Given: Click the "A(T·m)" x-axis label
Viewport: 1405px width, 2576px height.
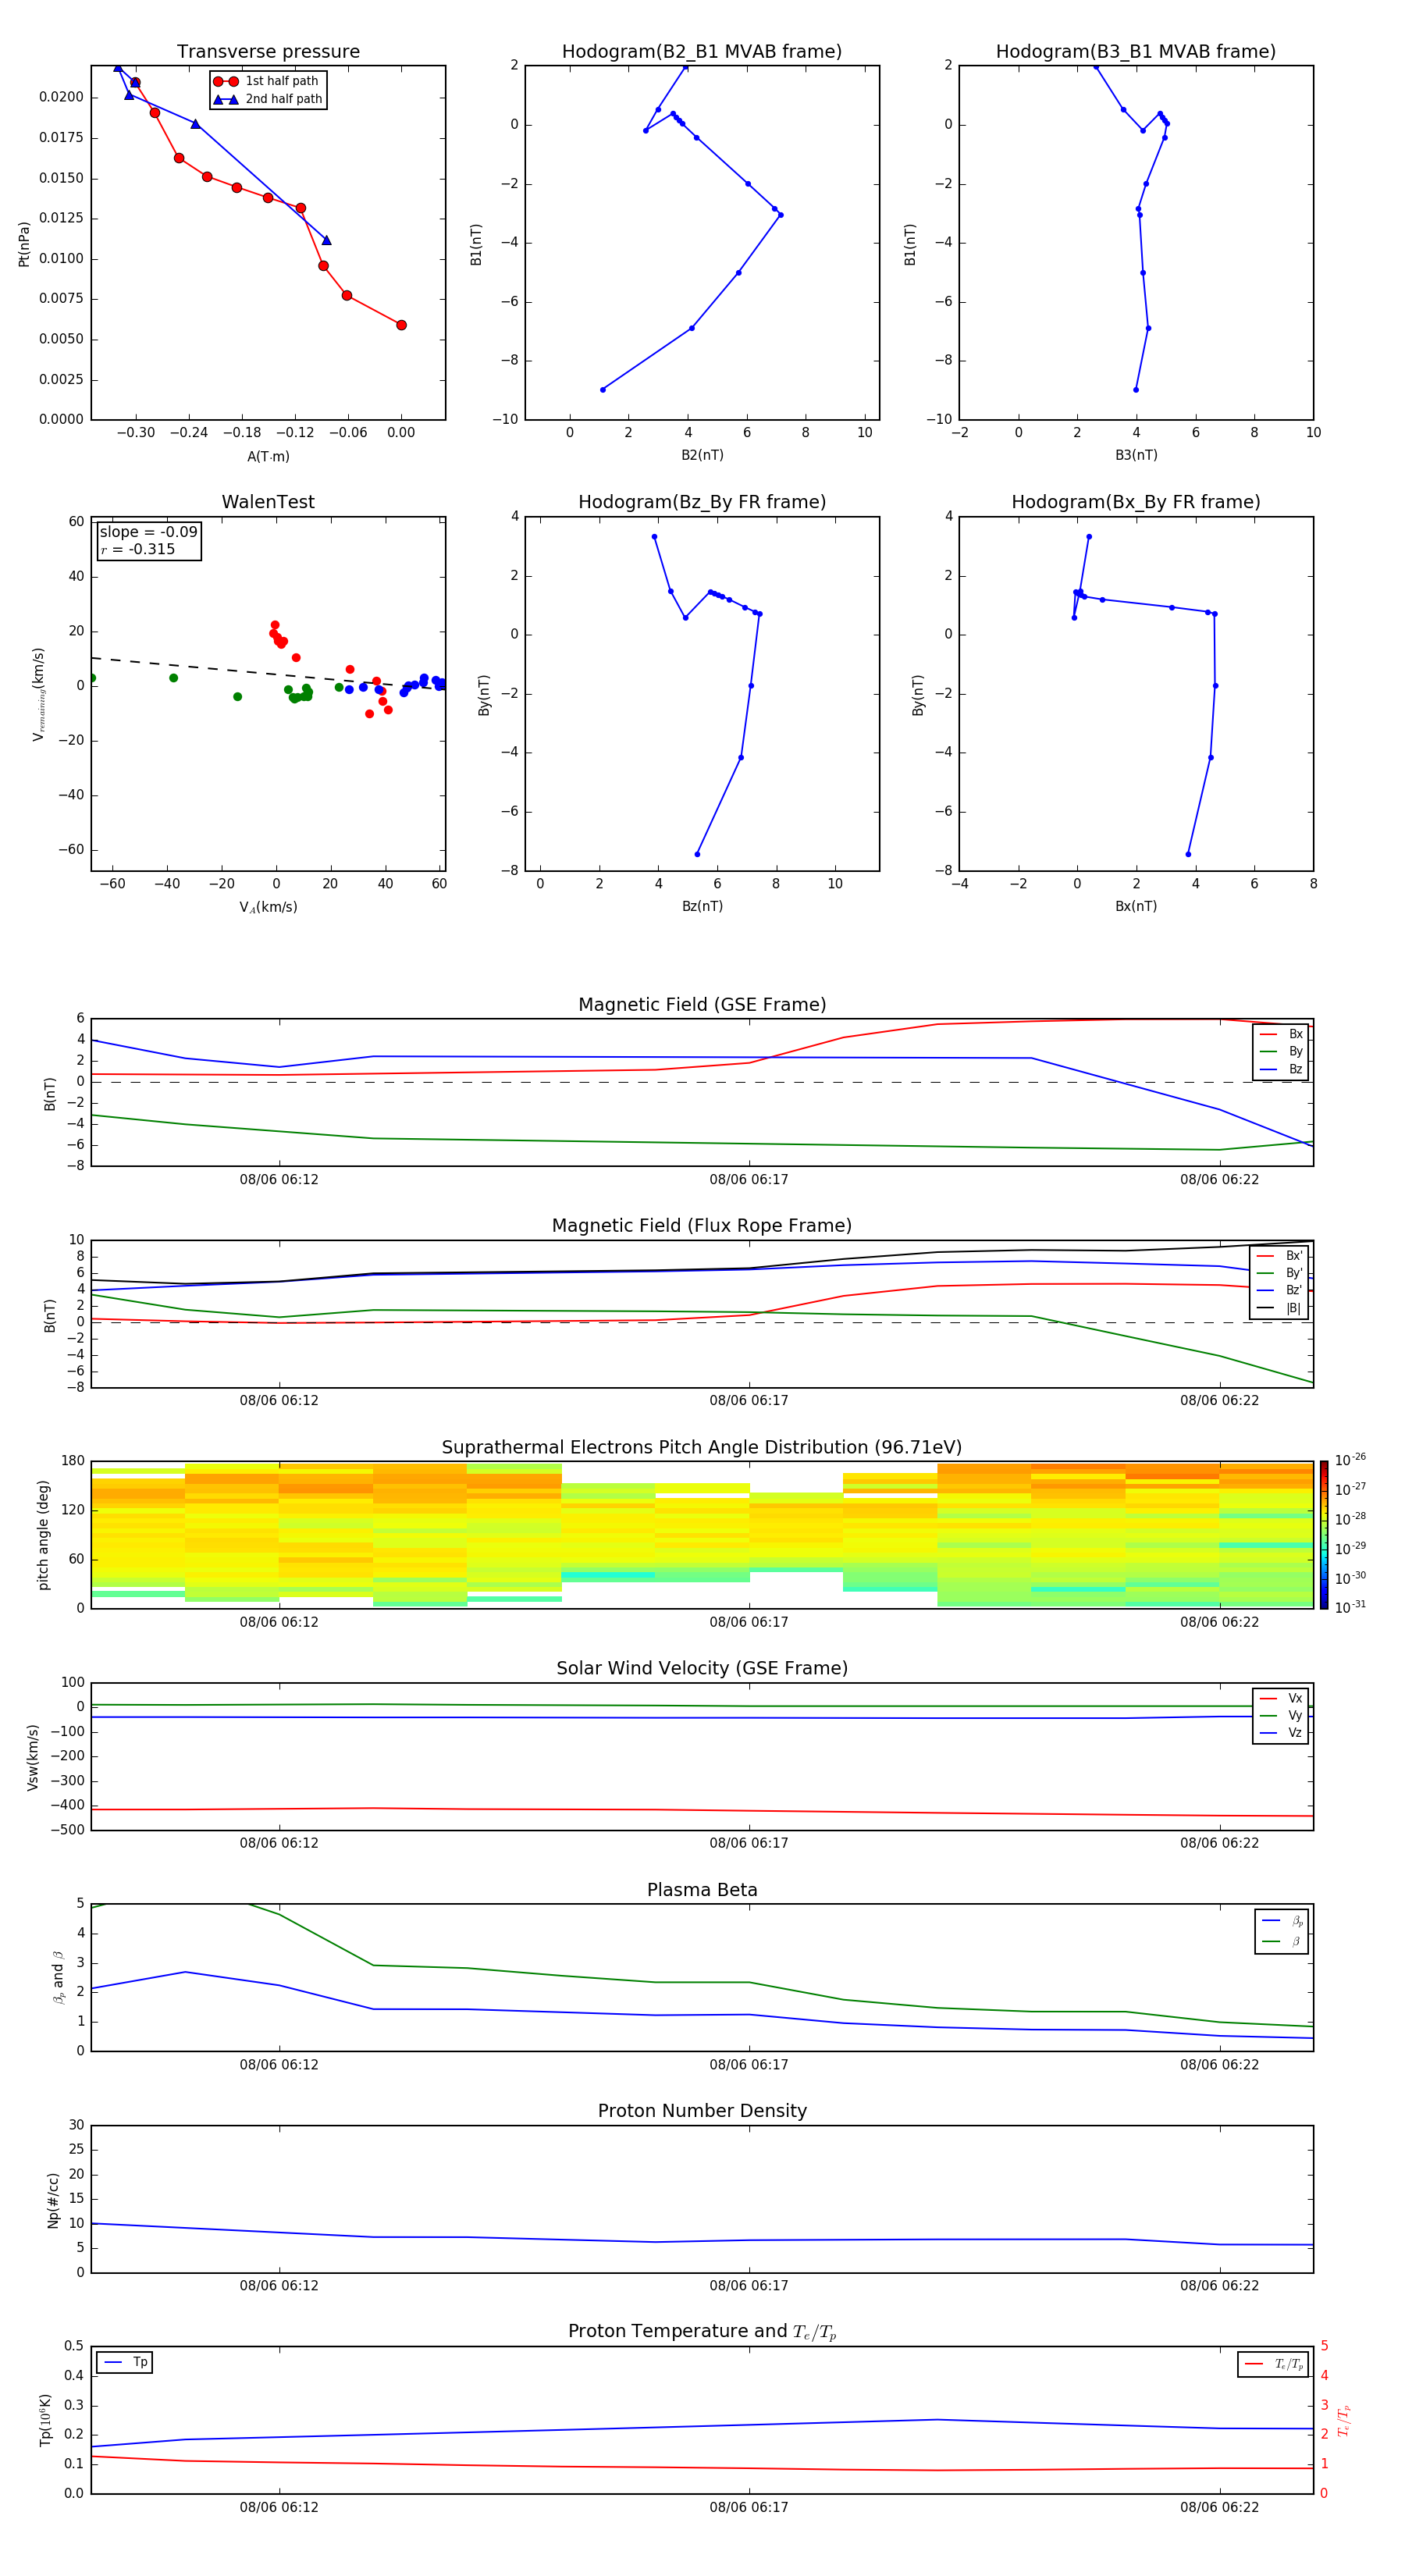Looking at the screenshot, I should coord(268,456).
